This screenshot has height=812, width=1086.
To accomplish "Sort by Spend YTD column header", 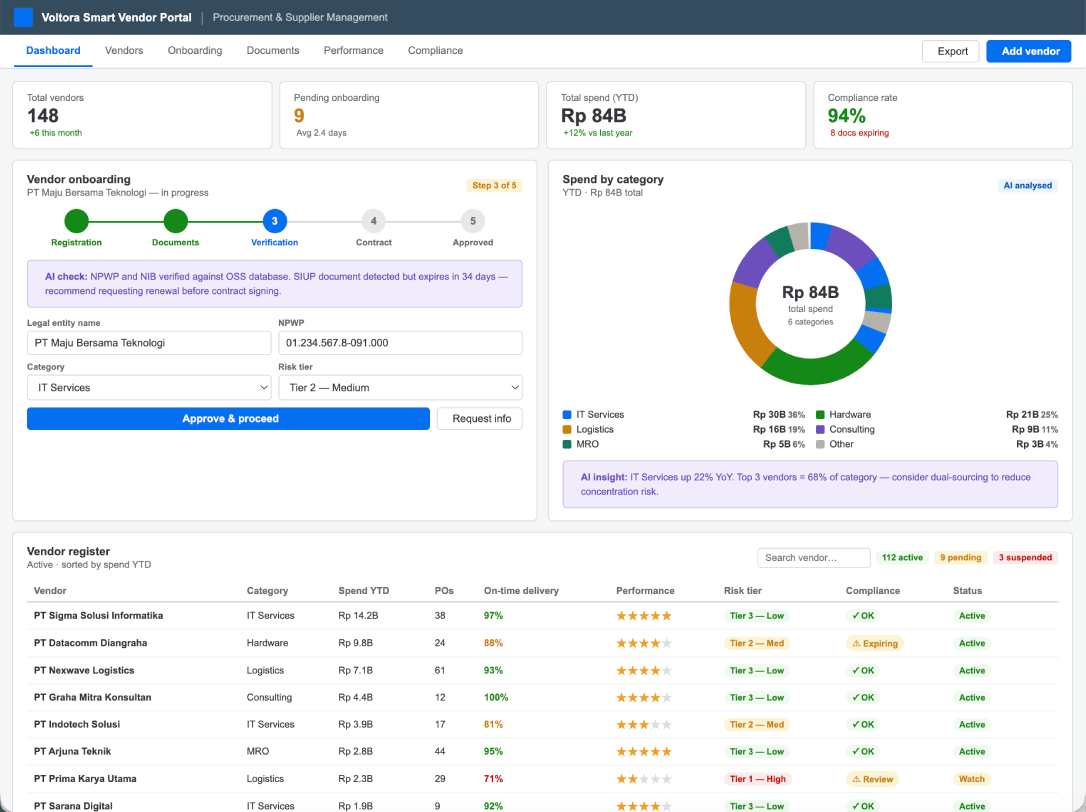I will tap(364, 591).
